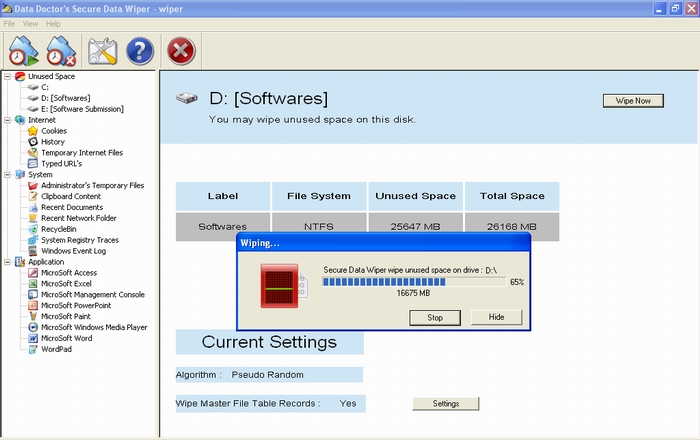
Task: Click the cancel scheduled wipe toolbar icon
Action: coord(61,49)
